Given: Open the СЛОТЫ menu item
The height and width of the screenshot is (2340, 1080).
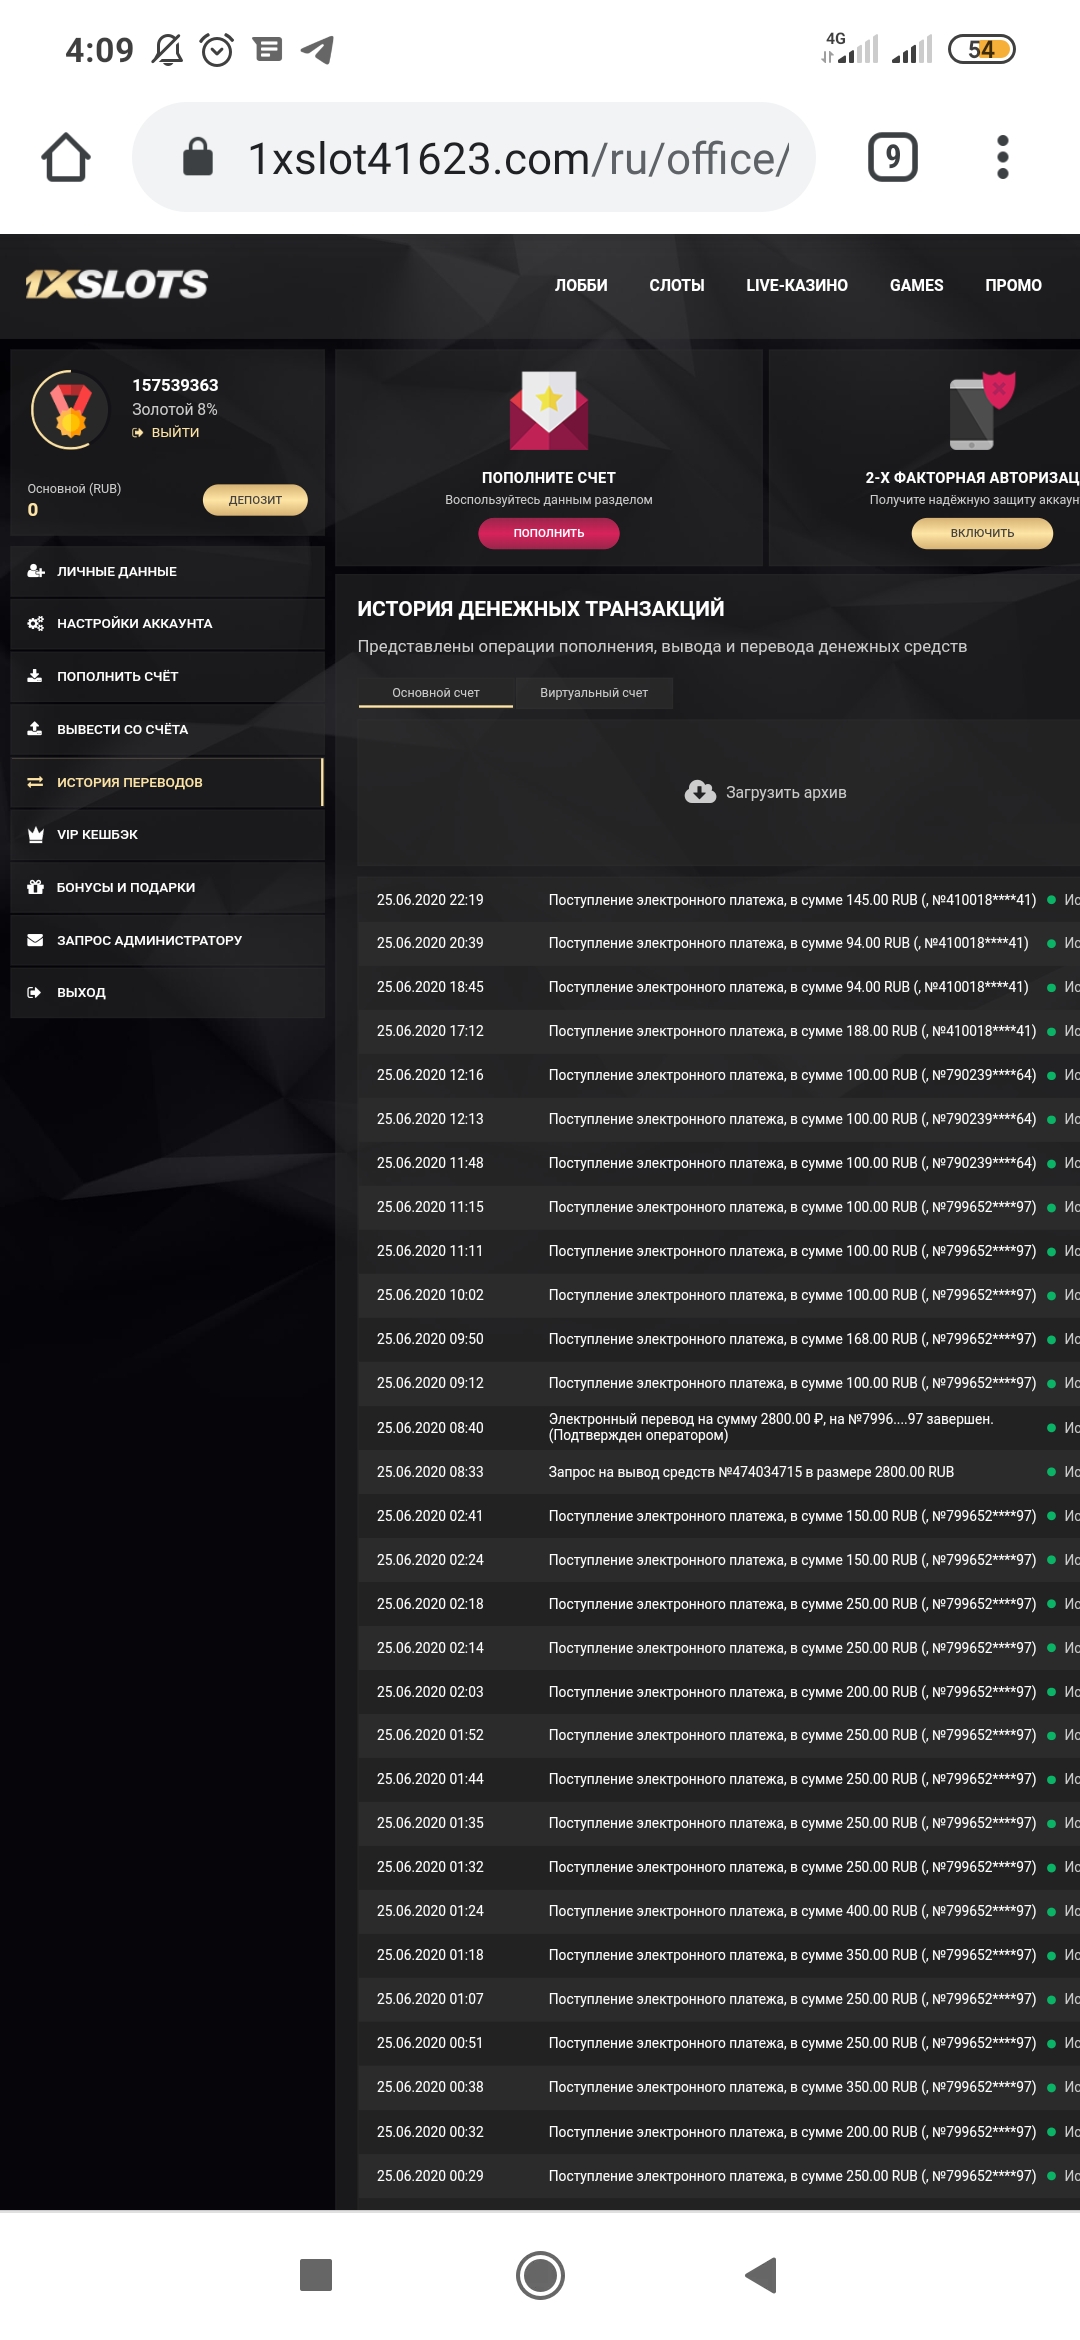Looking at the screenshot, I should (677, 286).
